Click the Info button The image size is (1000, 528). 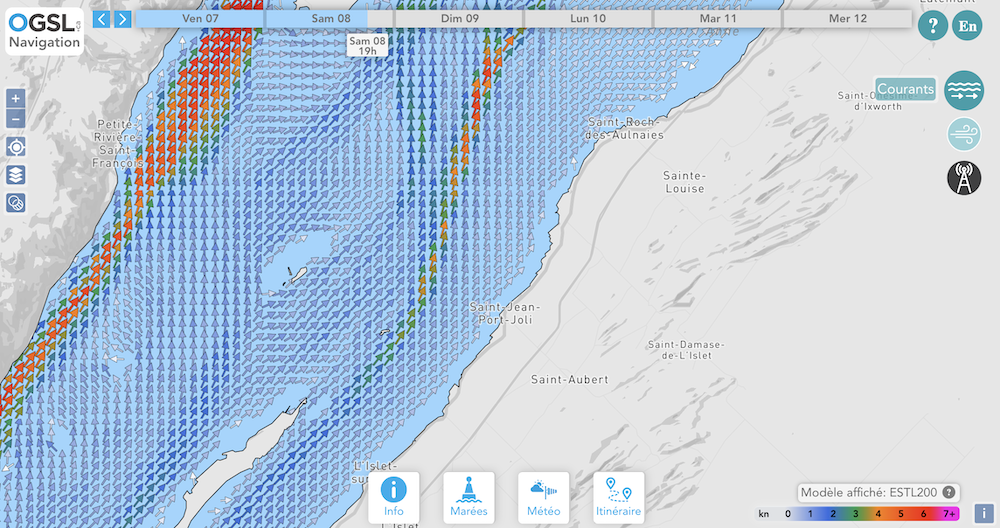click(x=394, y=498)
